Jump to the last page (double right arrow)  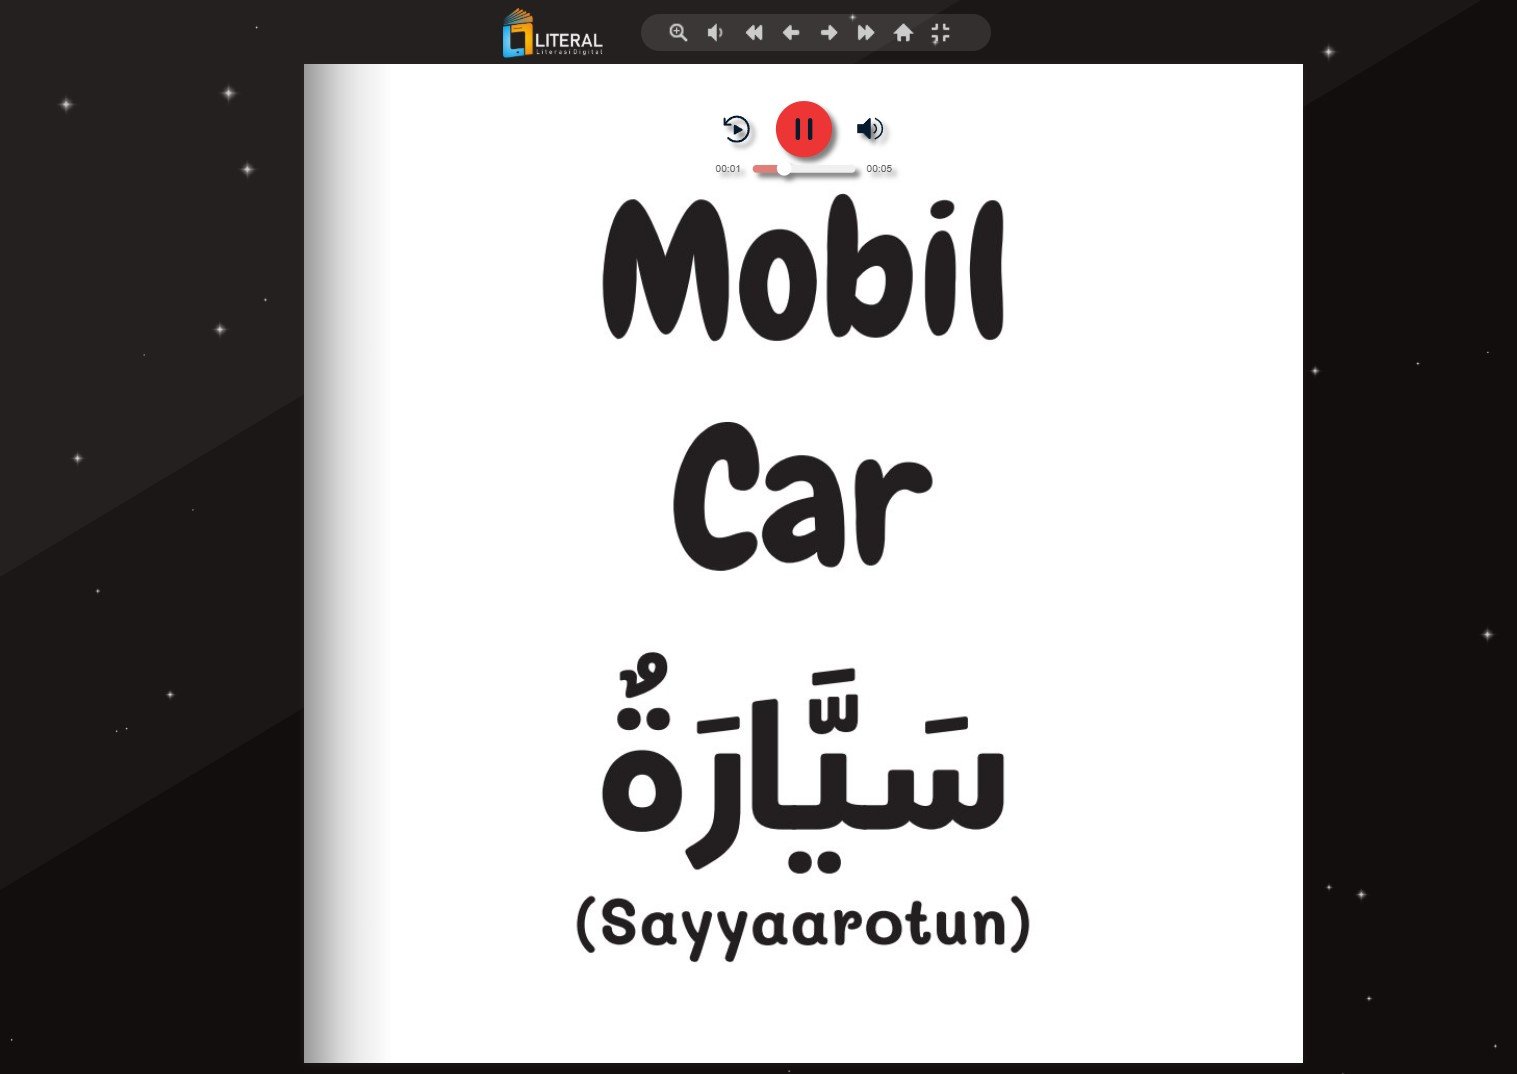pos(866,33)
